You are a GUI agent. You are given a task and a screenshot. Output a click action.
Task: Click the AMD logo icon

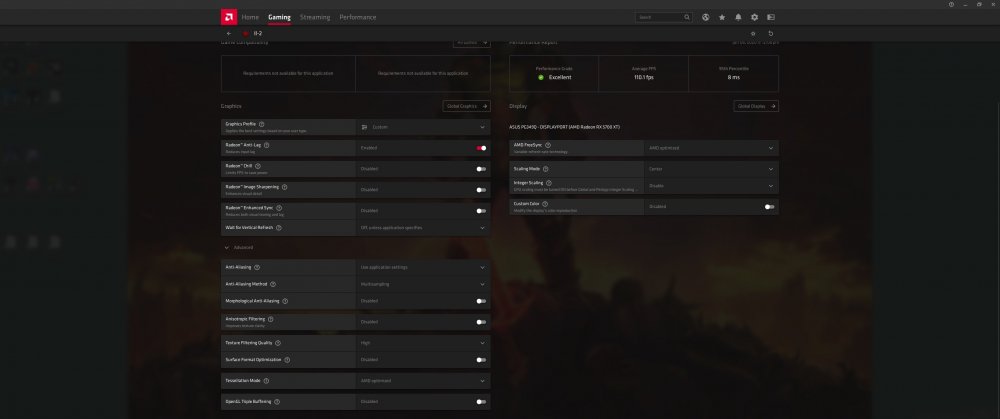point(229,17)
